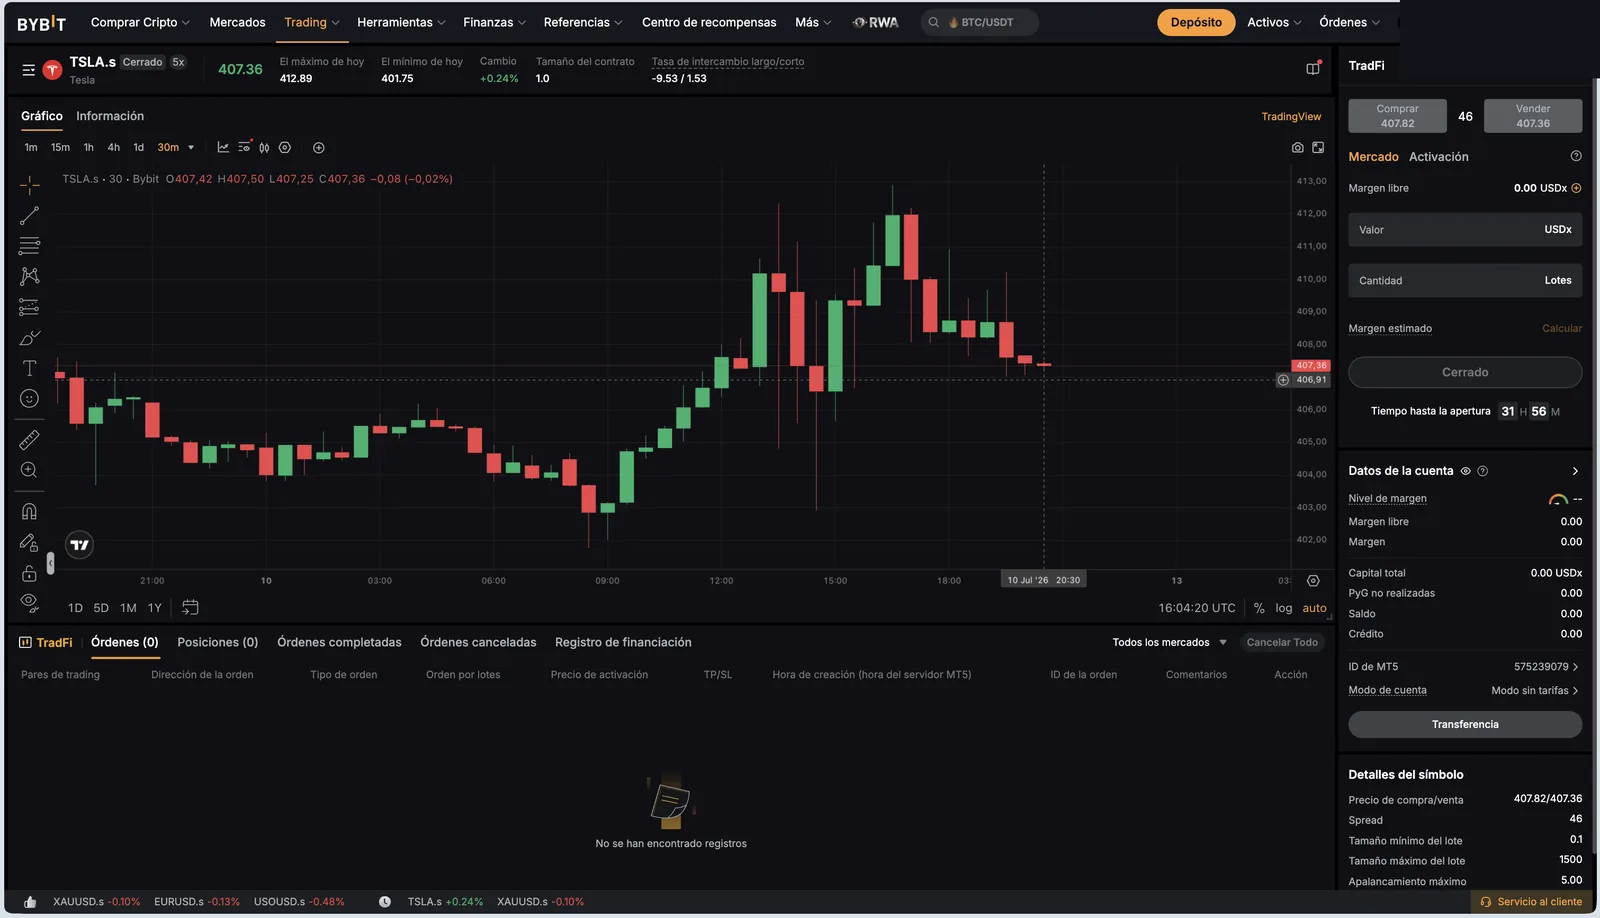Open the Más dropdown menu

coord(813,22)
